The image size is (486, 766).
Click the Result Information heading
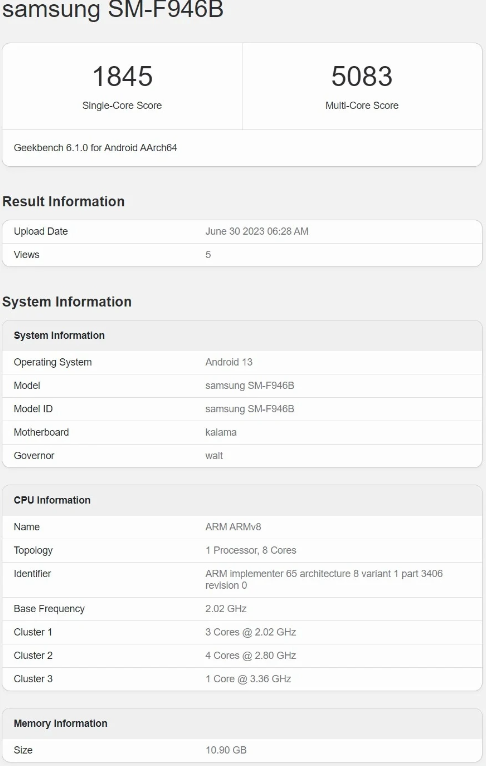pyautogui.click(x=63, y=201)
